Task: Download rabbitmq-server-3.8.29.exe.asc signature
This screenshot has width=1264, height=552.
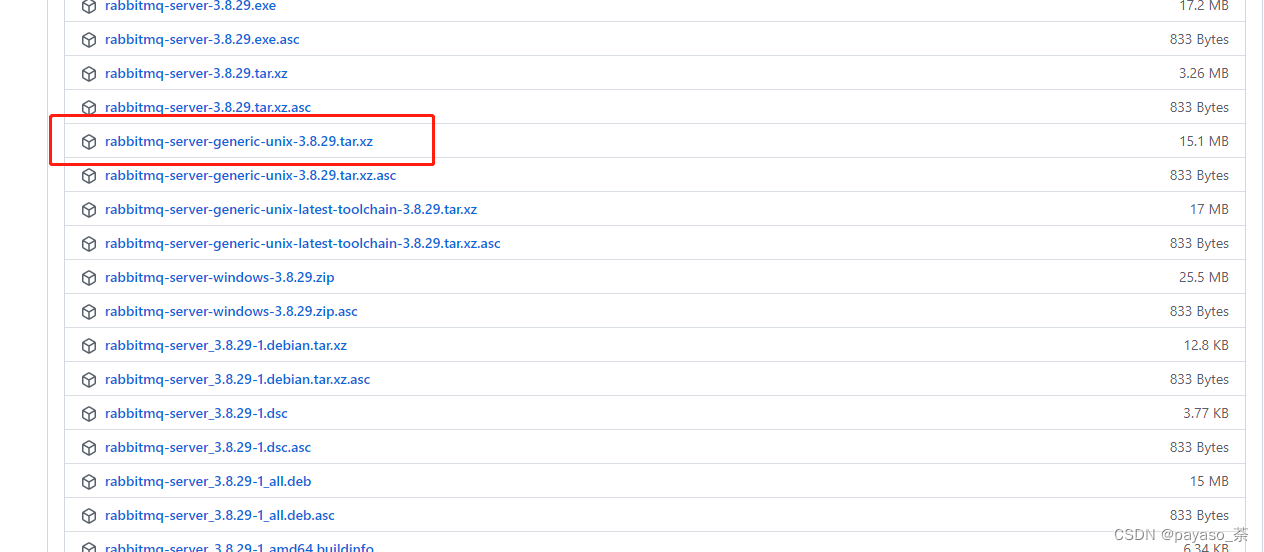Action: point(202,40)
